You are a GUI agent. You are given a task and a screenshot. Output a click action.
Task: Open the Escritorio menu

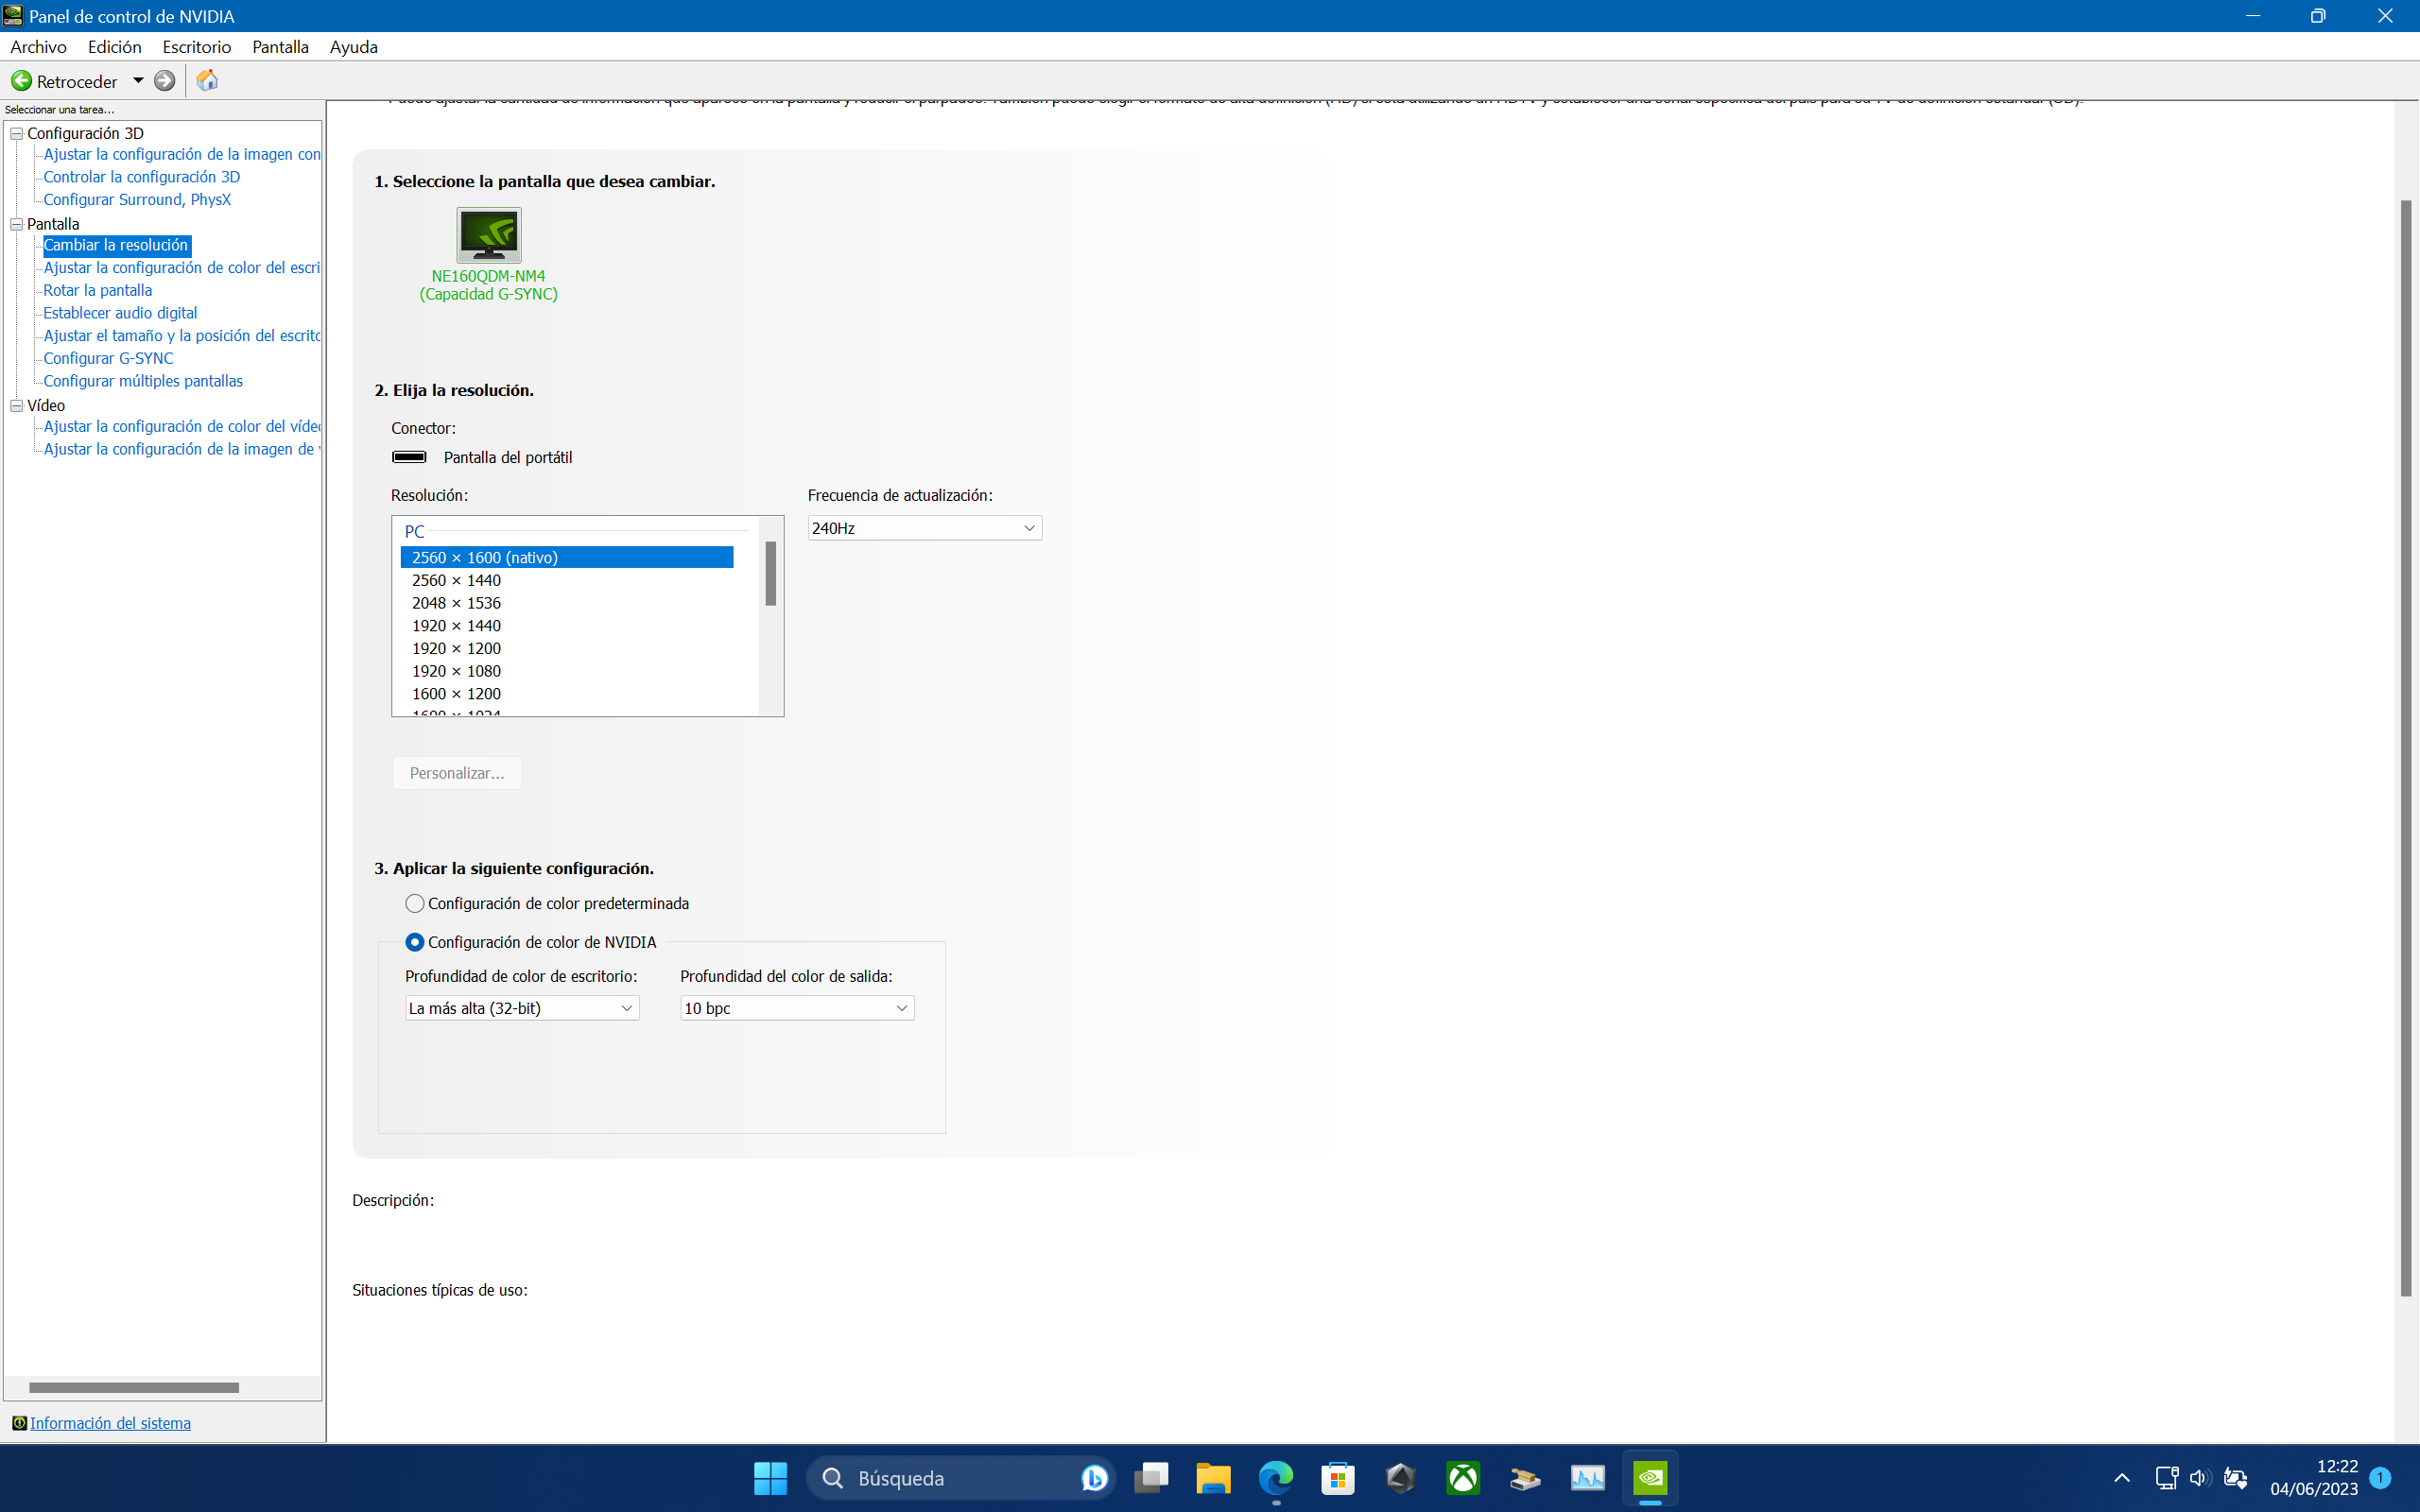coord(197,47)
